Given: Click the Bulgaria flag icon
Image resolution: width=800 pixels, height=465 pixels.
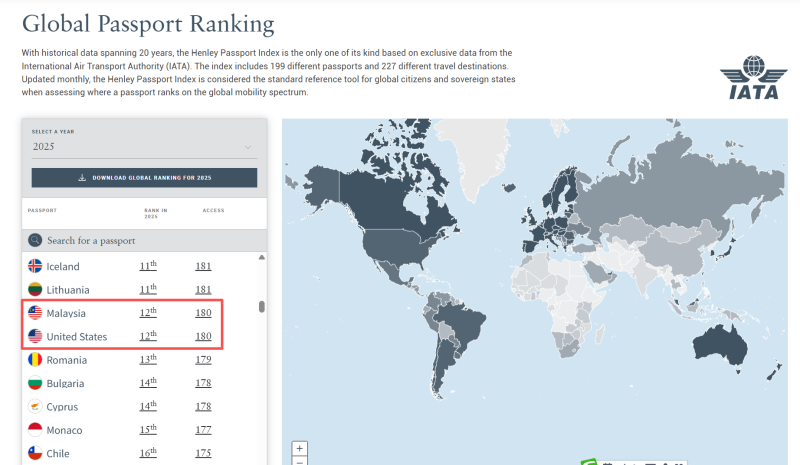Looking at the screenshot, I should tap(35, 383).
